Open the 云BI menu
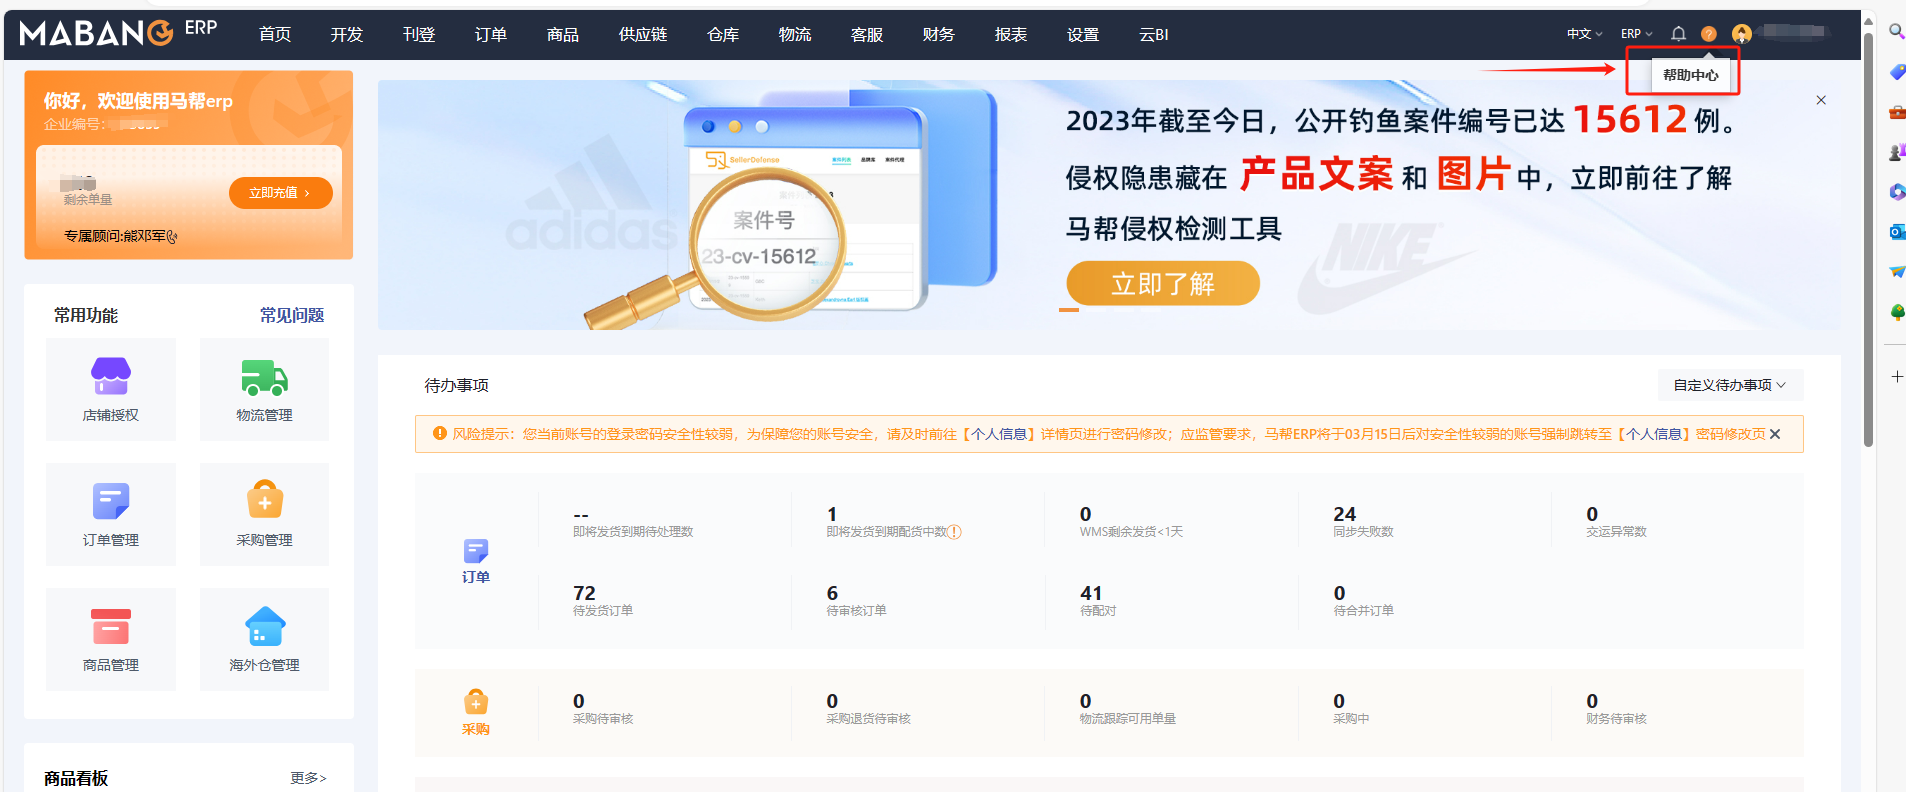 click(1154, 35)
